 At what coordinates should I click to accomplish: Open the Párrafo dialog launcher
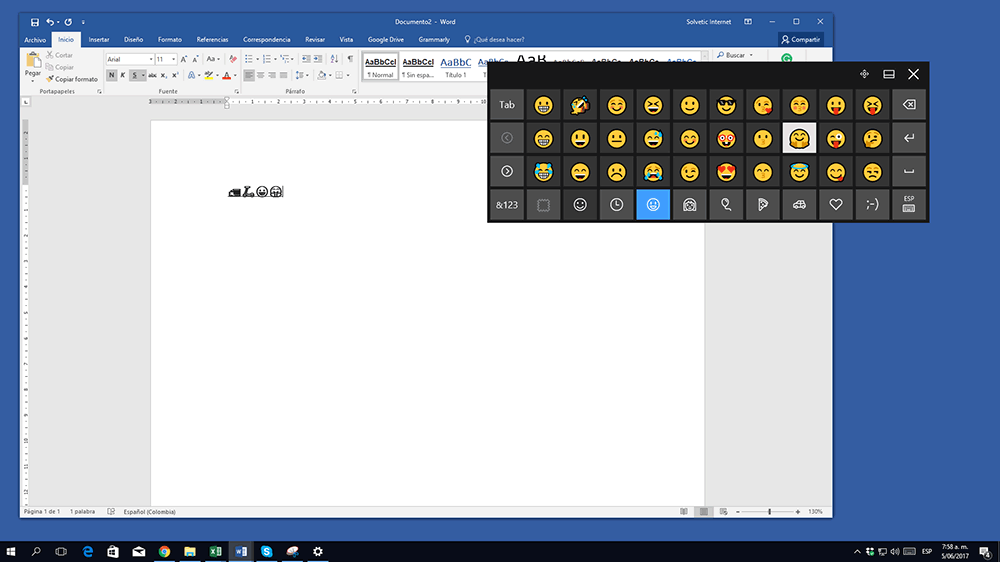point(354,92)
